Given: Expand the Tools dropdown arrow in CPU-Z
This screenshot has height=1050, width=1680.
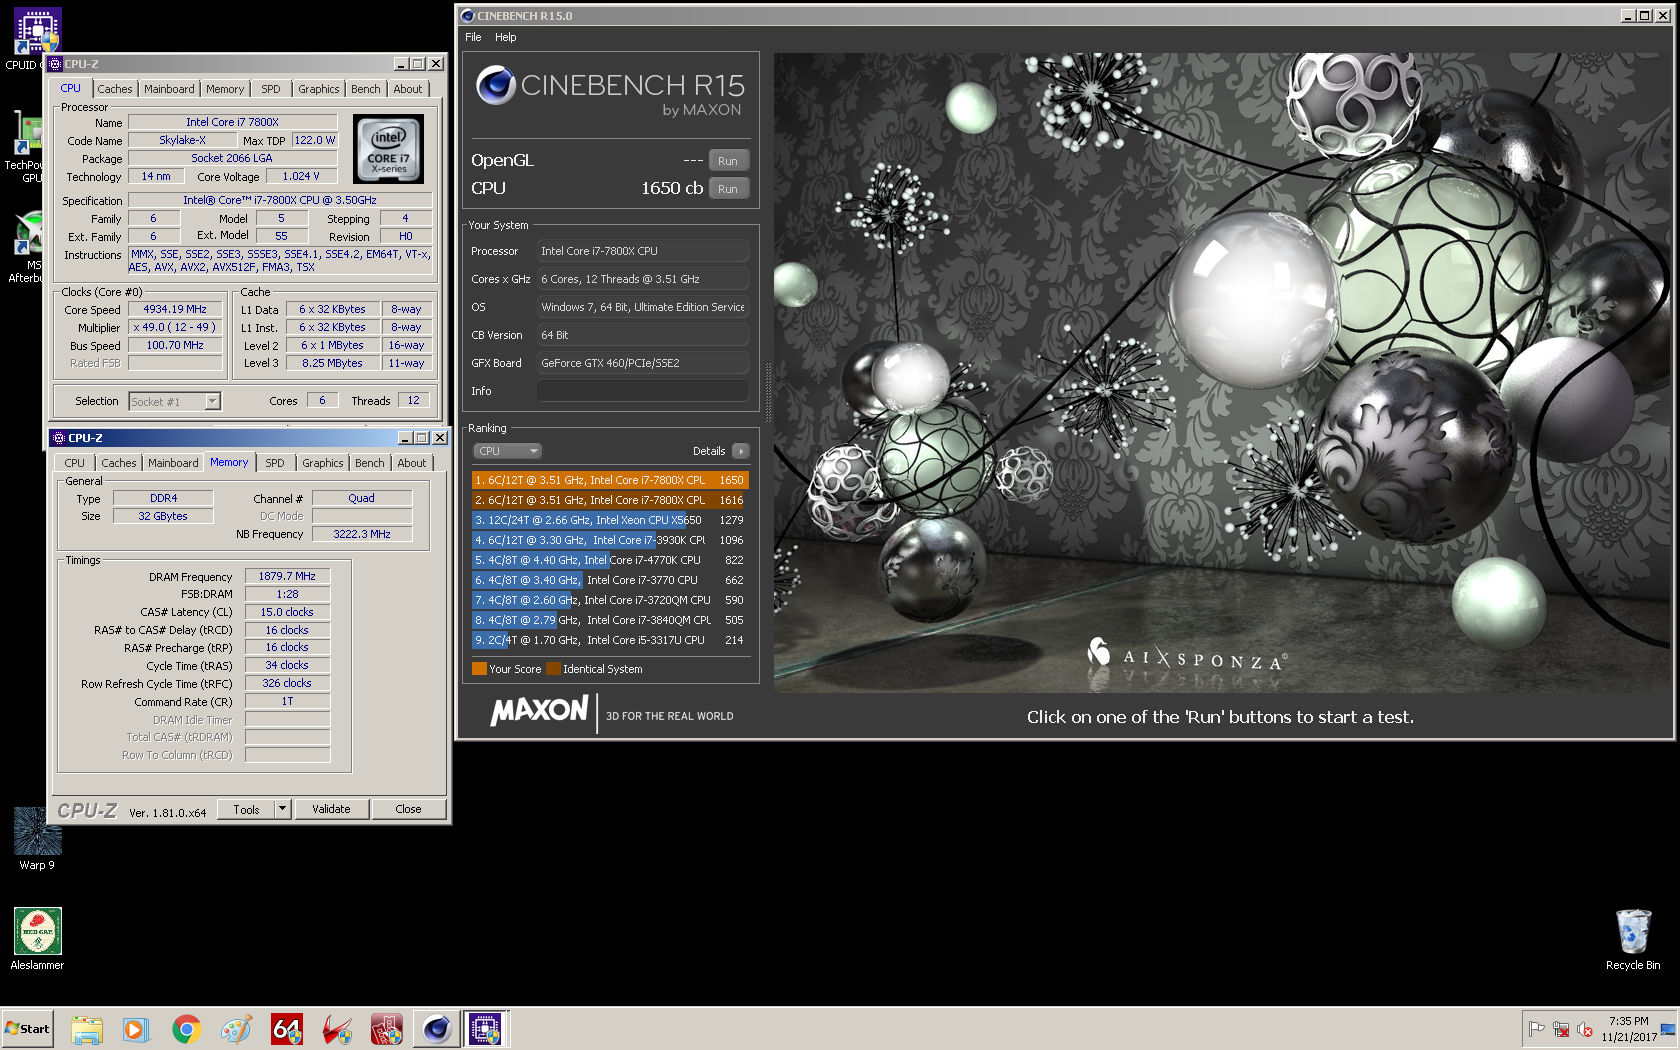Looking at the screenshot, I should pyautogui.click(x=282, y=809).
